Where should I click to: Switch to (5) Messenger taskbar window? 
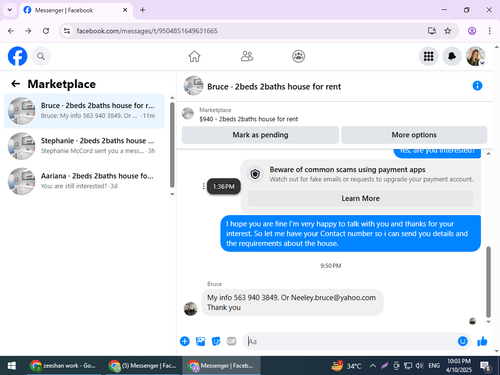point(142,366)
